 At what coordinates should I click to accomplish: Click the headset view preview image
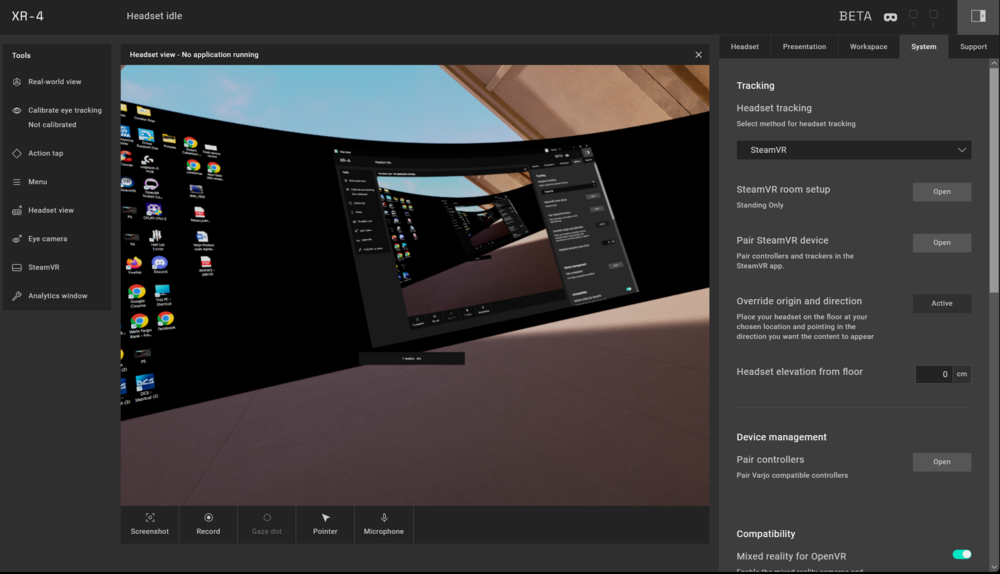click(x=415, y=285)
